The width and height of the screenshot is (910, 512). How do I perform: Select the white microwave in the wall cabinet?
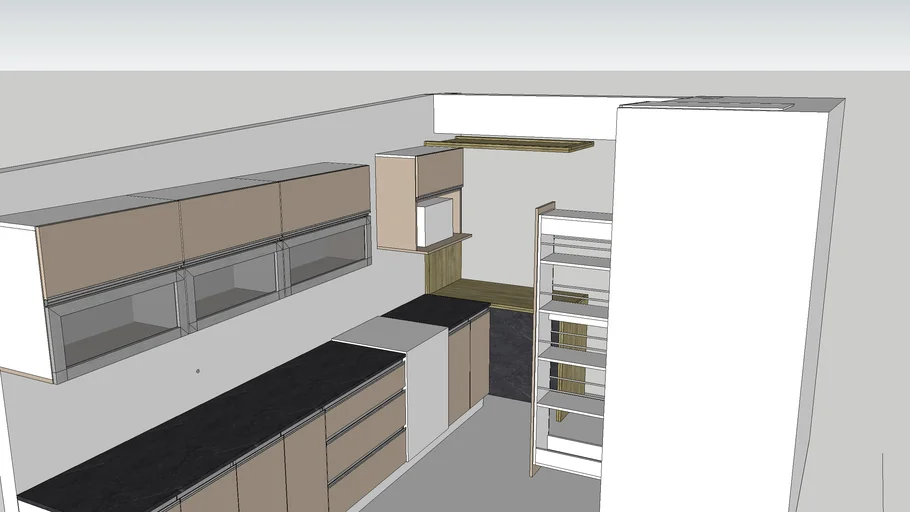point(433,222)
